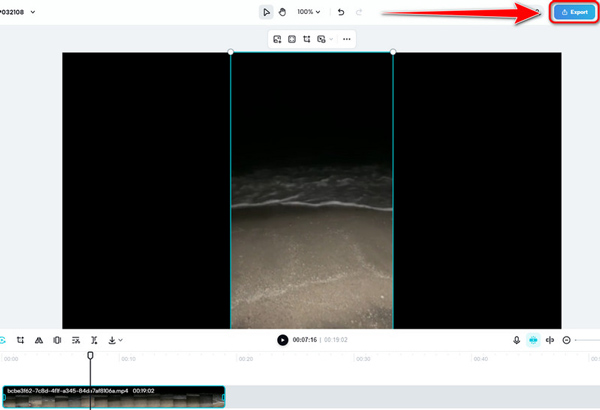Expand chevron beside replace media icon
Viewport: 600px width, 410px height.
331,39
